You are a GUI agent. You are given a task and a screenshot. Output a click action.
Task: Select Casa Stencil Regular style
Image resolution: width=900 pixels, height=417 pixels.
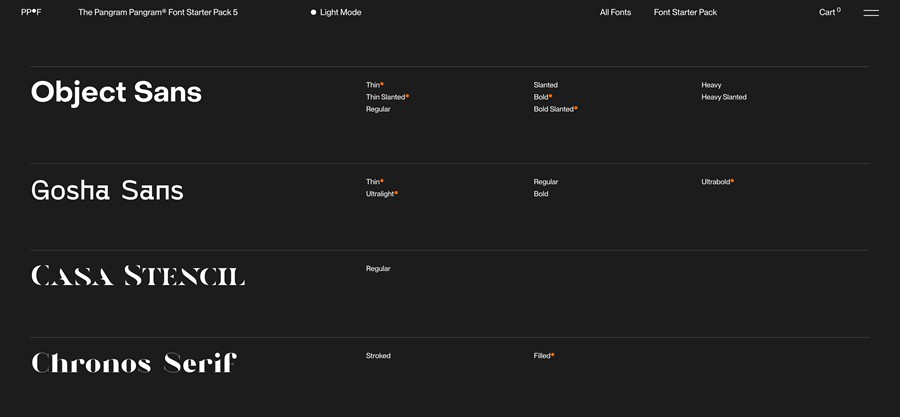(x=378, y=268)
